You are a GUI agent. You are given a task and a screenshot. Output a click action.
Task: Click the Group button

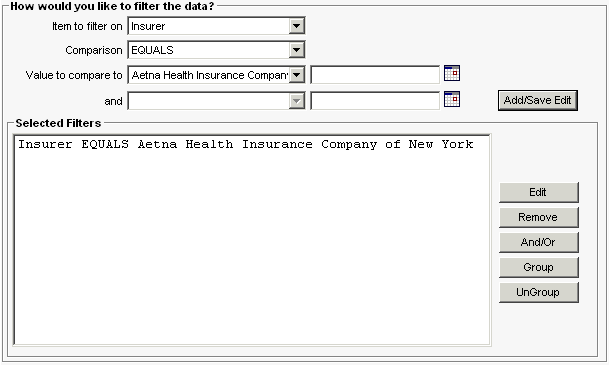pos(538,267)
